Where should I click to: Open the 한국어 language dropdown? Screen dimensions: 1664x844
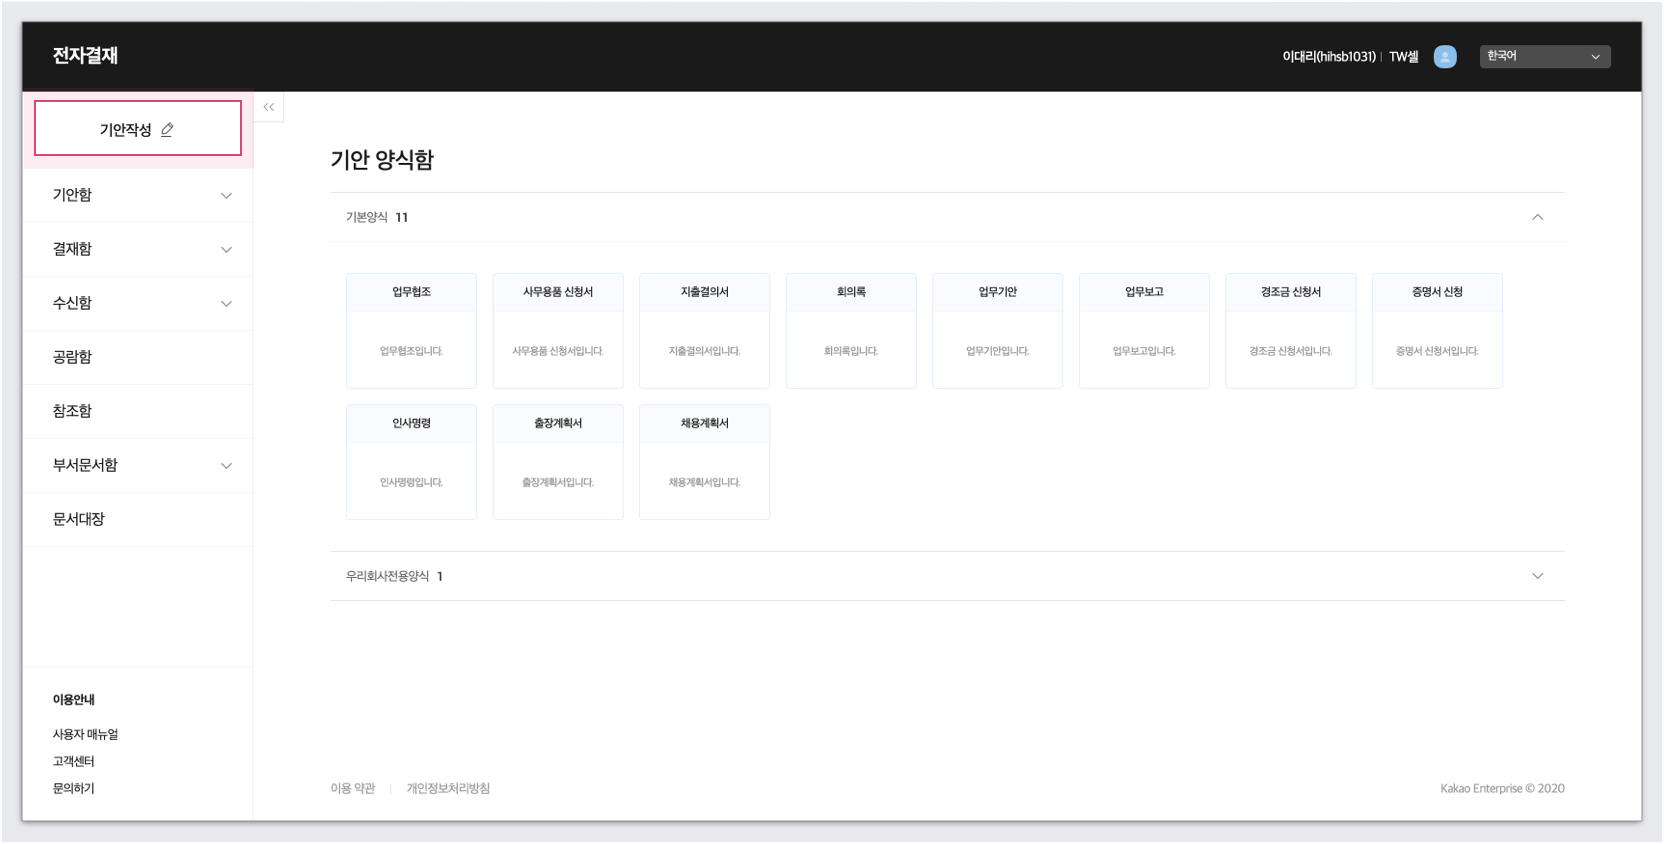1545,56
